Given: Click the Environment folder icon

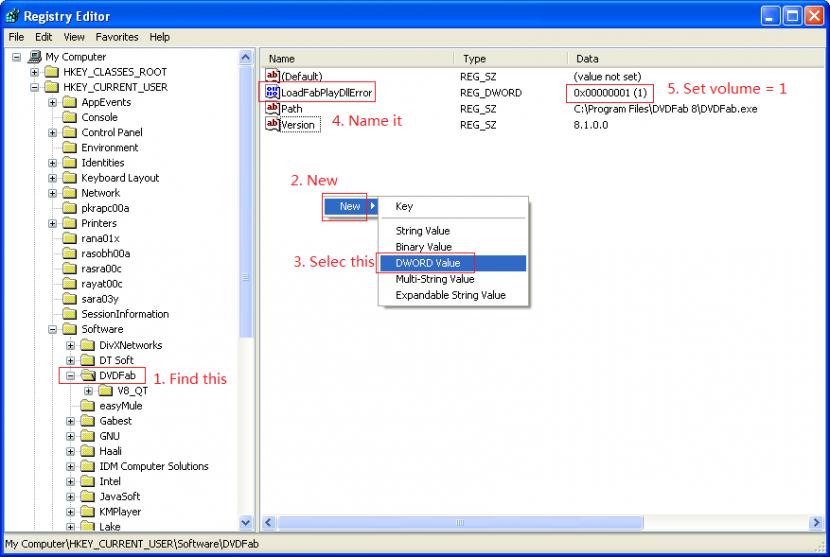Looking at the screenshot, I should [x=70, y=147].
